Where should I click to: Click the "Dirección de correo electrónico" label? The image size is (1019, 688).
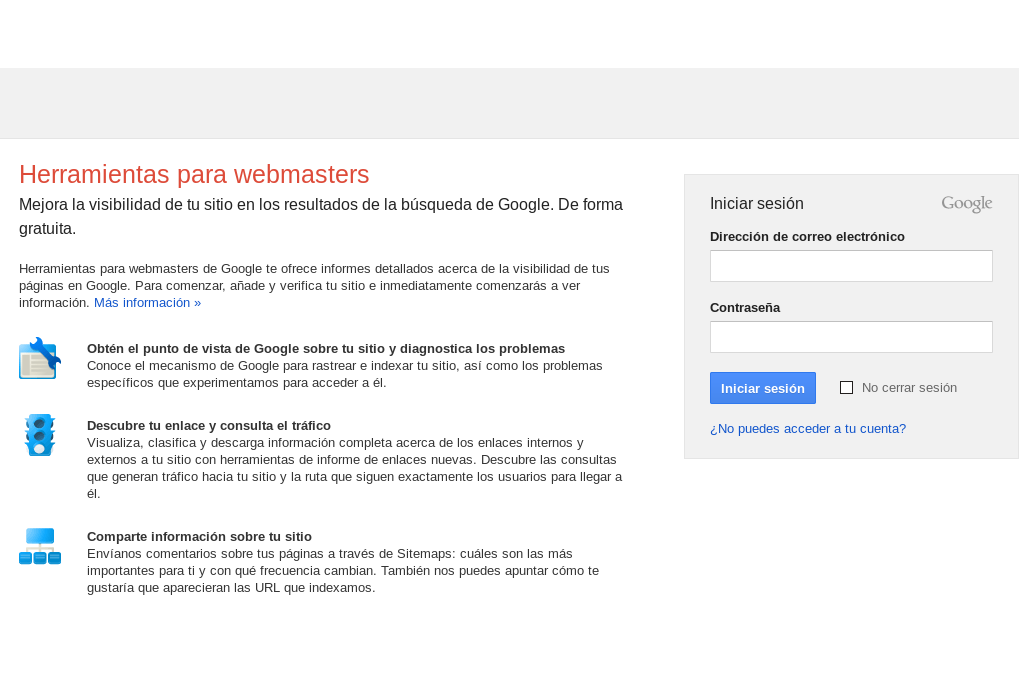(807, 237)
